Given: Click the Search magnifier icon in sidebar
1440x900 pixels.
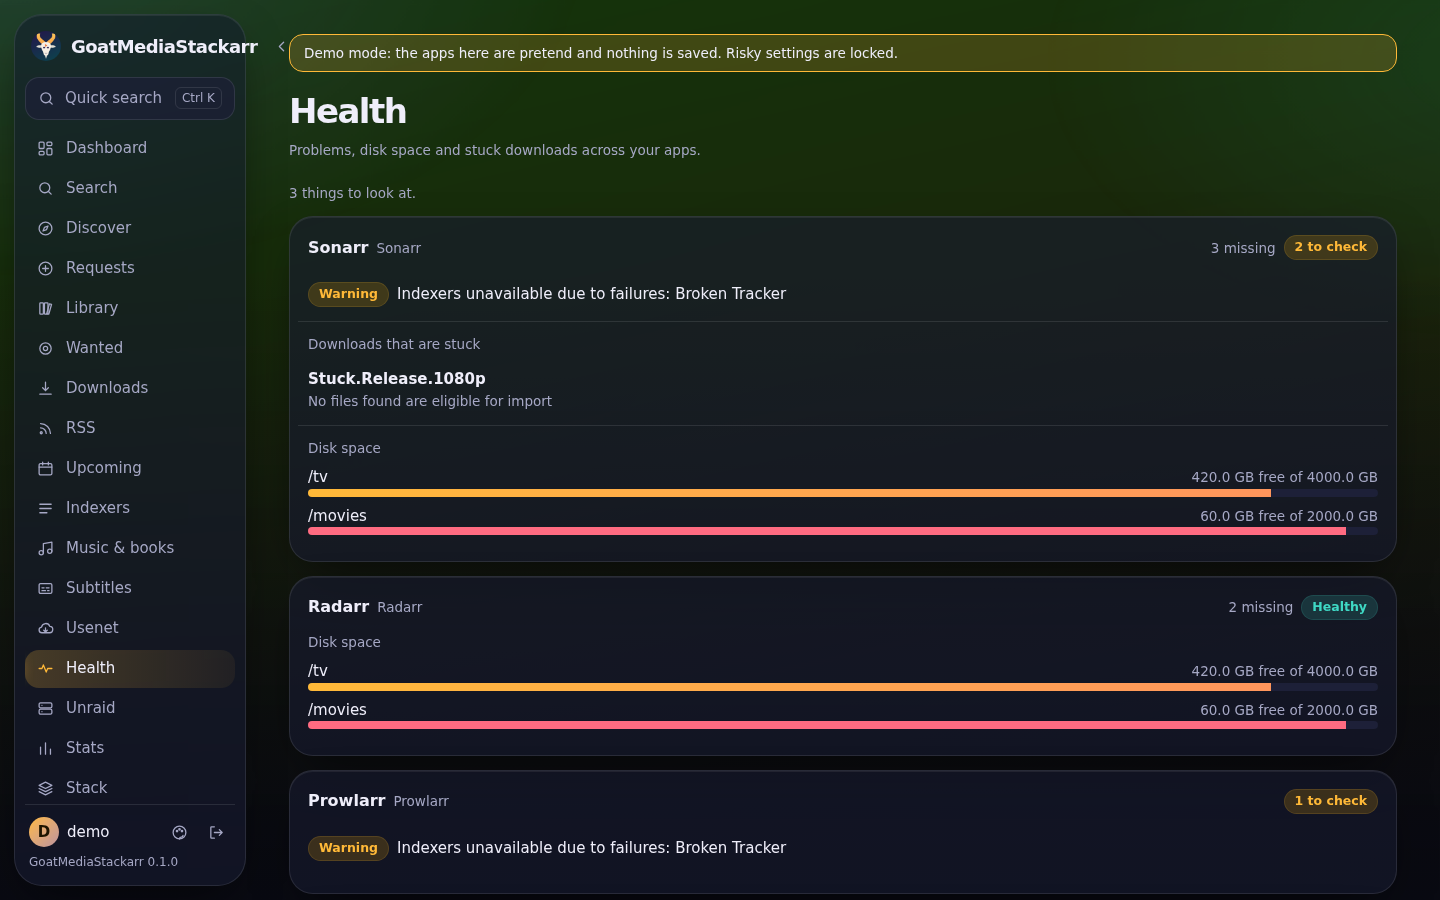Looking at the screenshot, I should 45,188.
